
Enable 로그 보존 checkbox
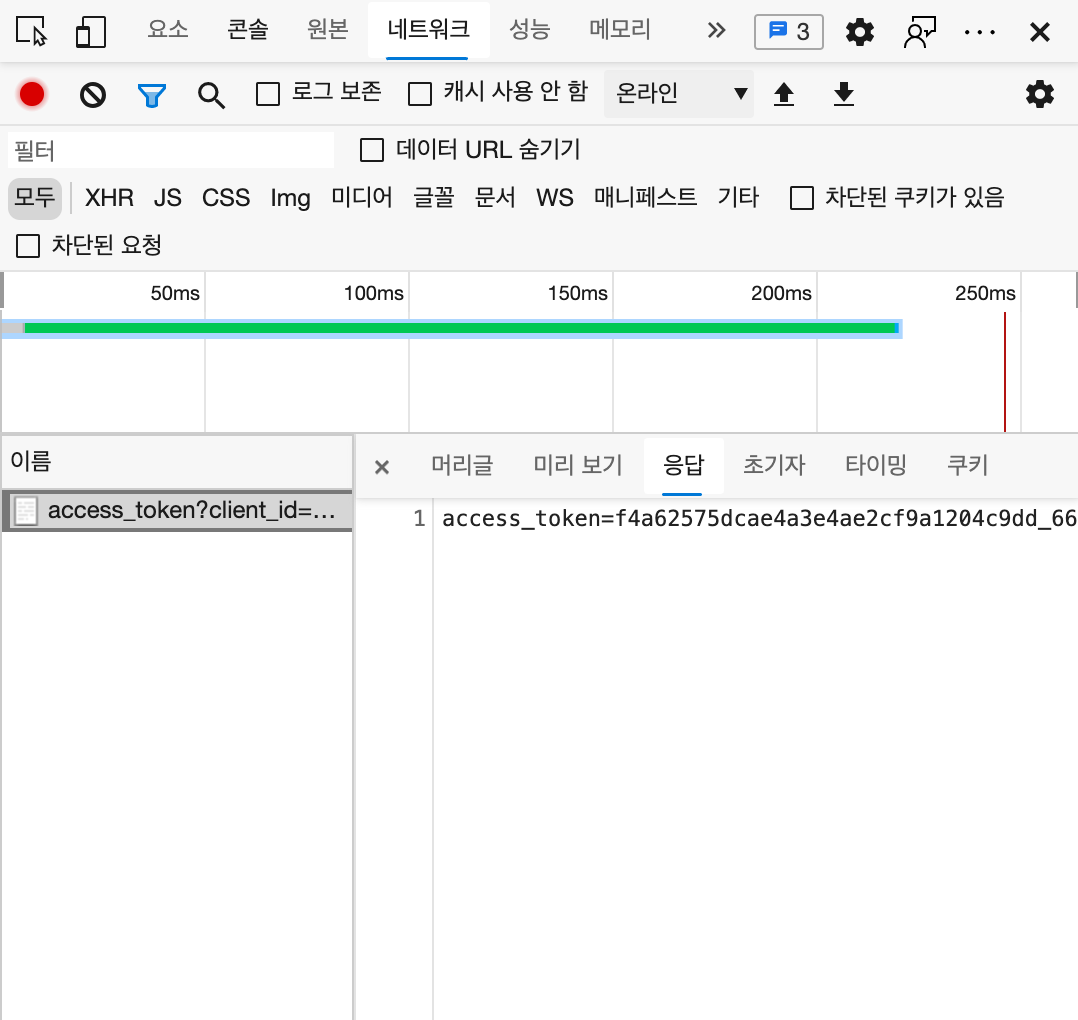pos(267,94)
